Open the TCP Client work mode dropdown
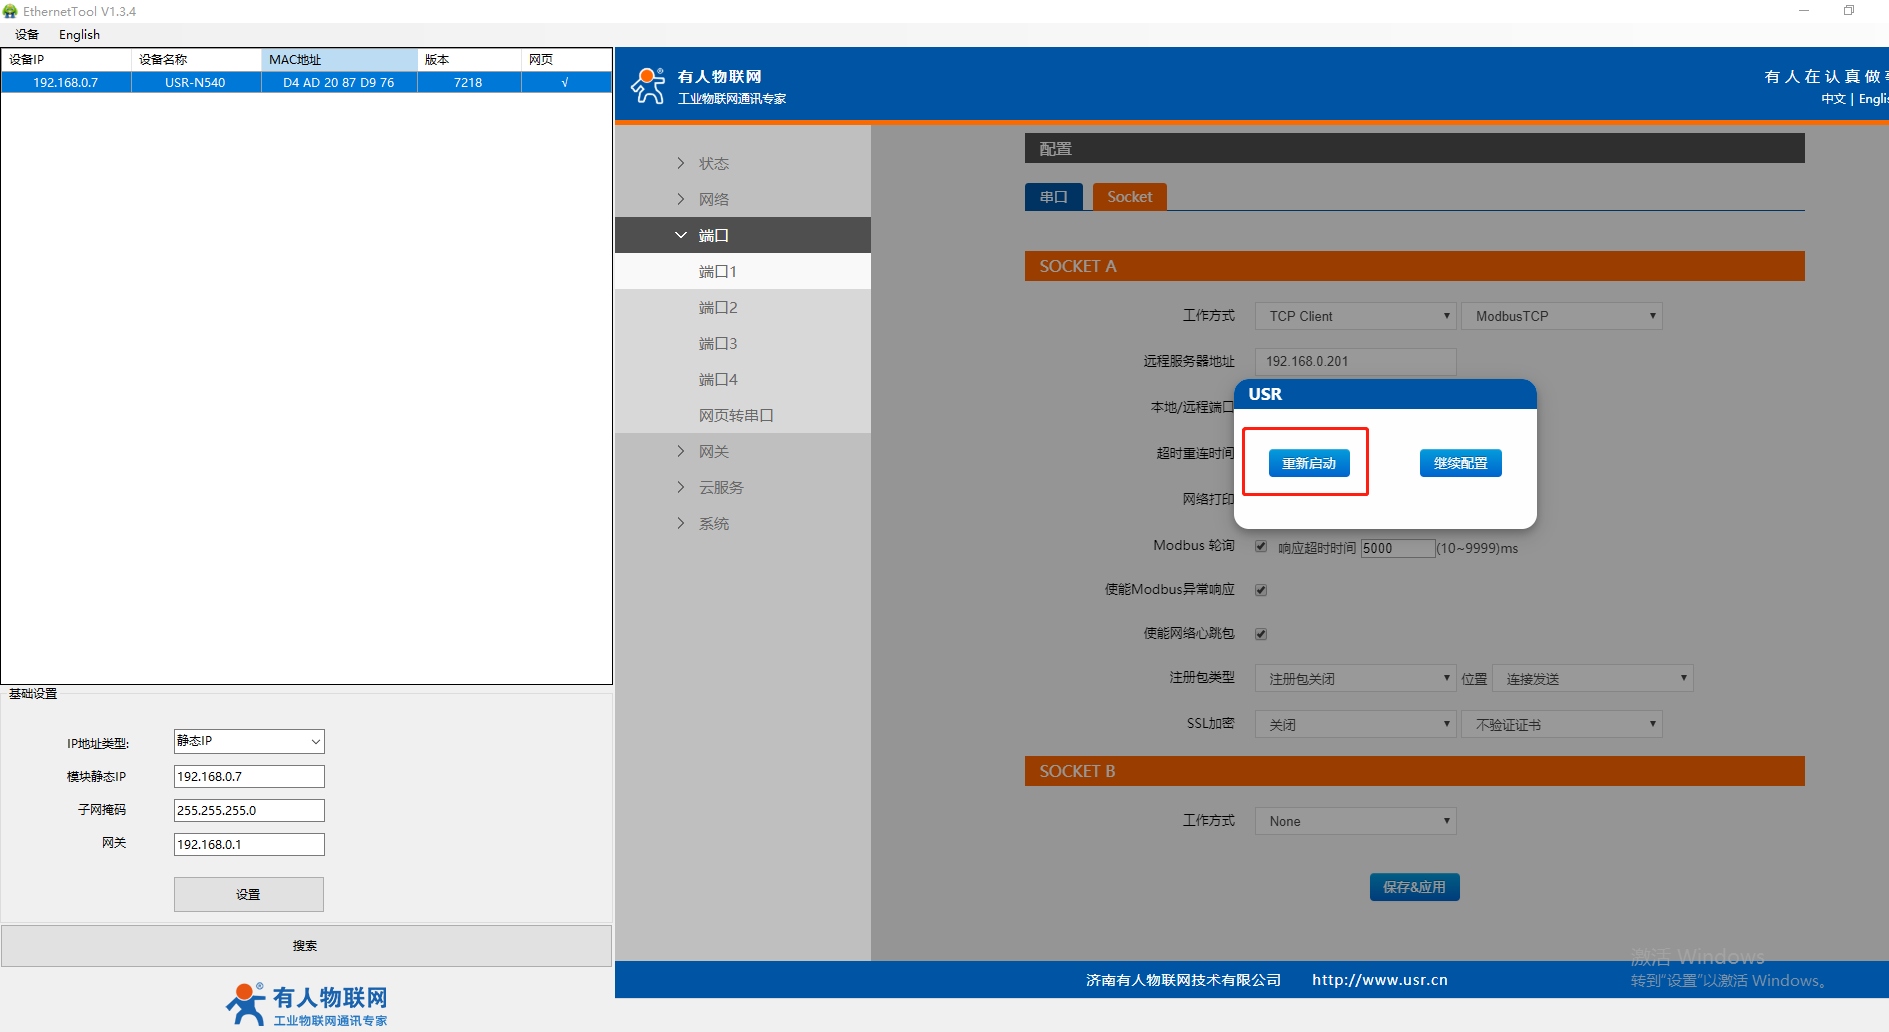The image size is (1889, 1032). pyautogui.click(x=1355, y=316)
